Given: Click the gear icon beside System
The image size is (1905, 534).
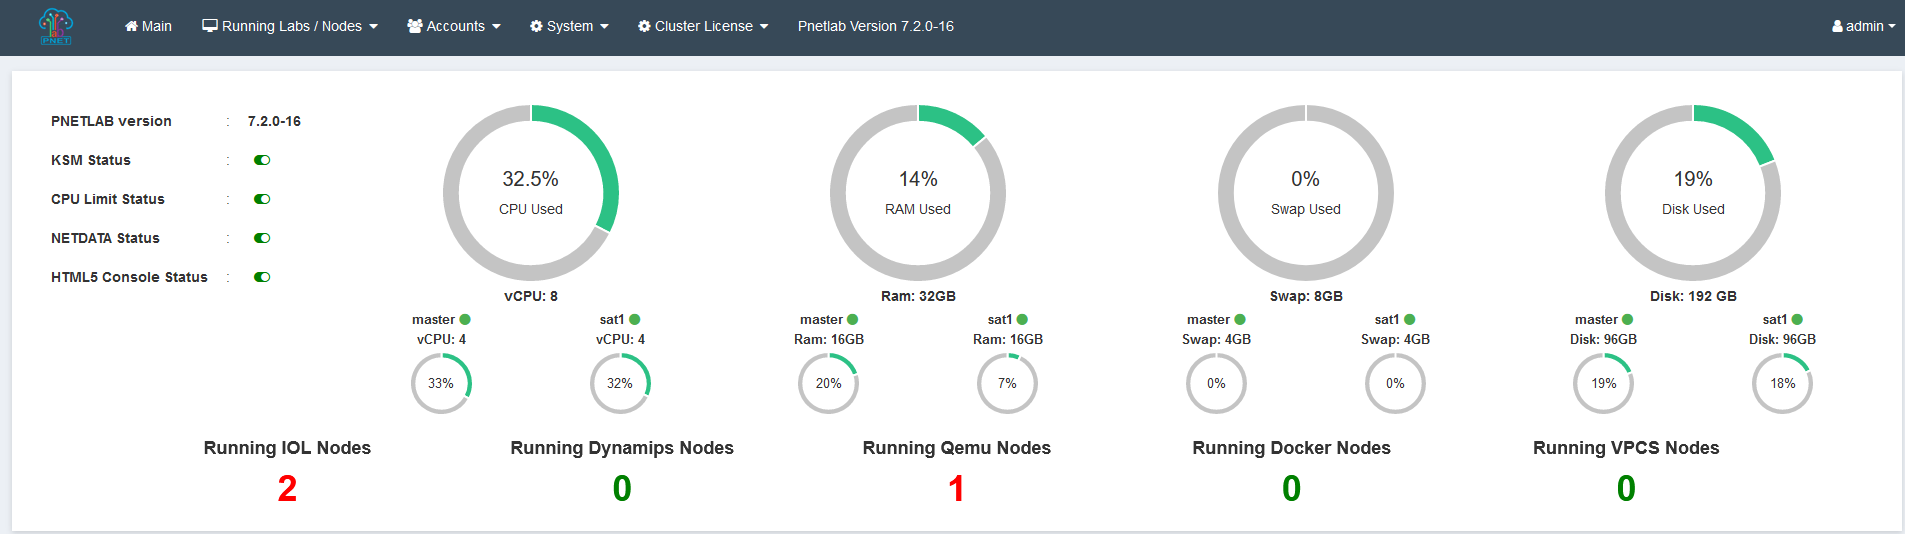Looking at the screenshot, I should [536, 26].
